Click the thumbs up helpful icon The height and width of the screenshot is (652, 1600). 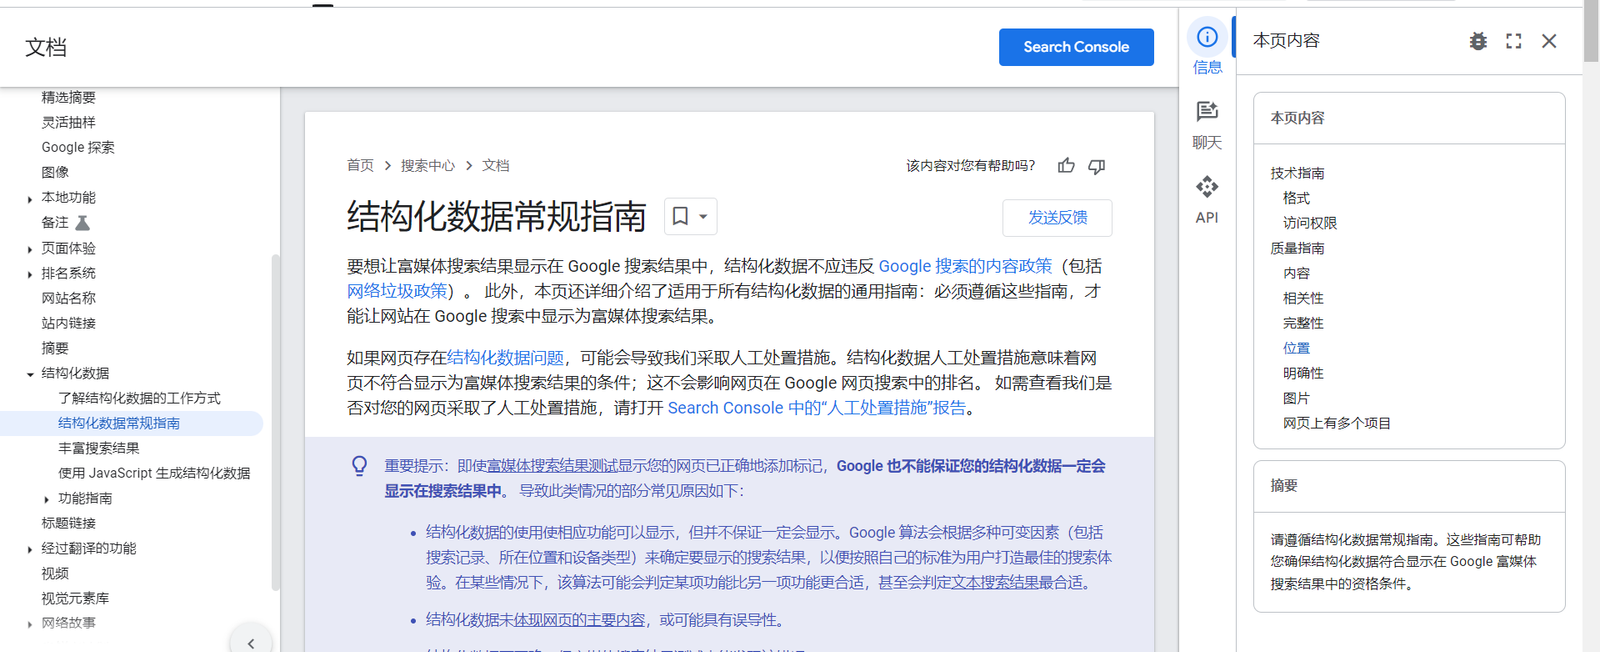(1066, 166)
